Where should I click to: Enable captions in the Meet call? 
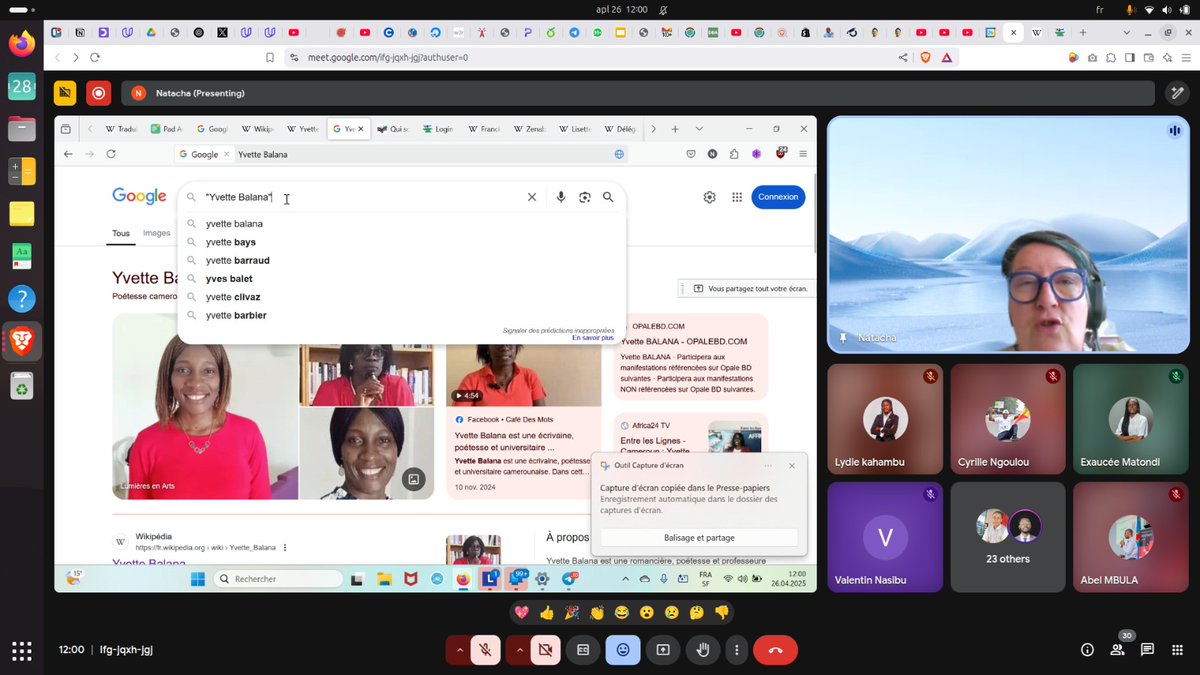(x=582, y=649)
